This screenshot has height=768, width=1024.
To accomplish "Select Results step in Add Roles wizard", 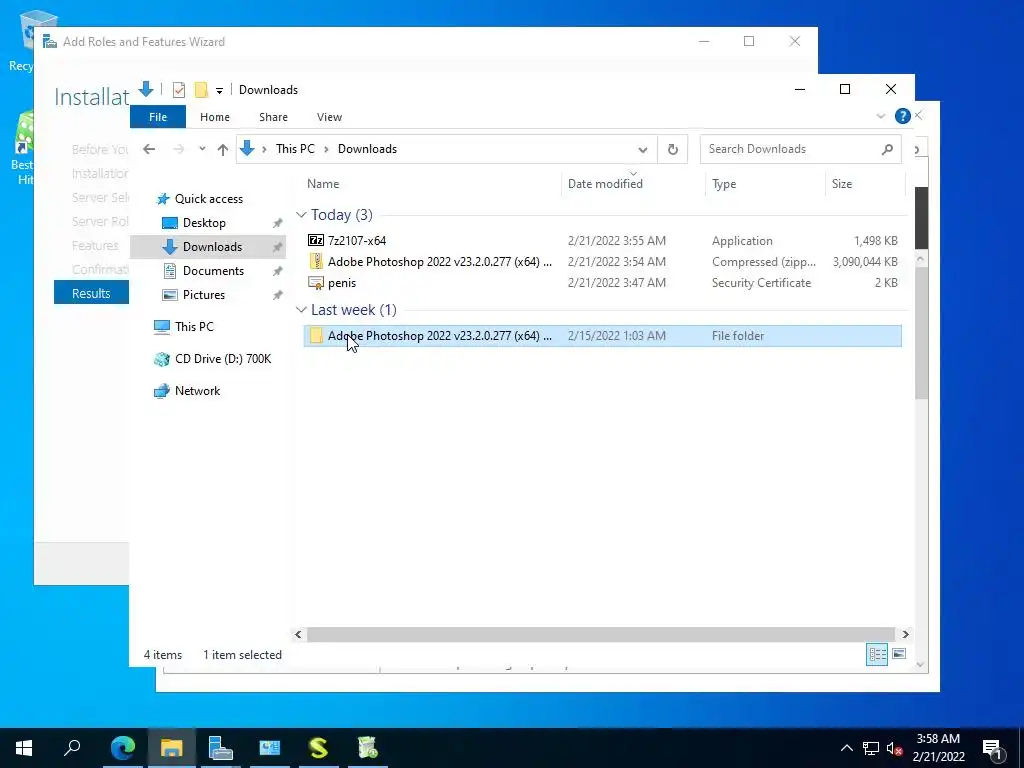I will tap(91, 293).
